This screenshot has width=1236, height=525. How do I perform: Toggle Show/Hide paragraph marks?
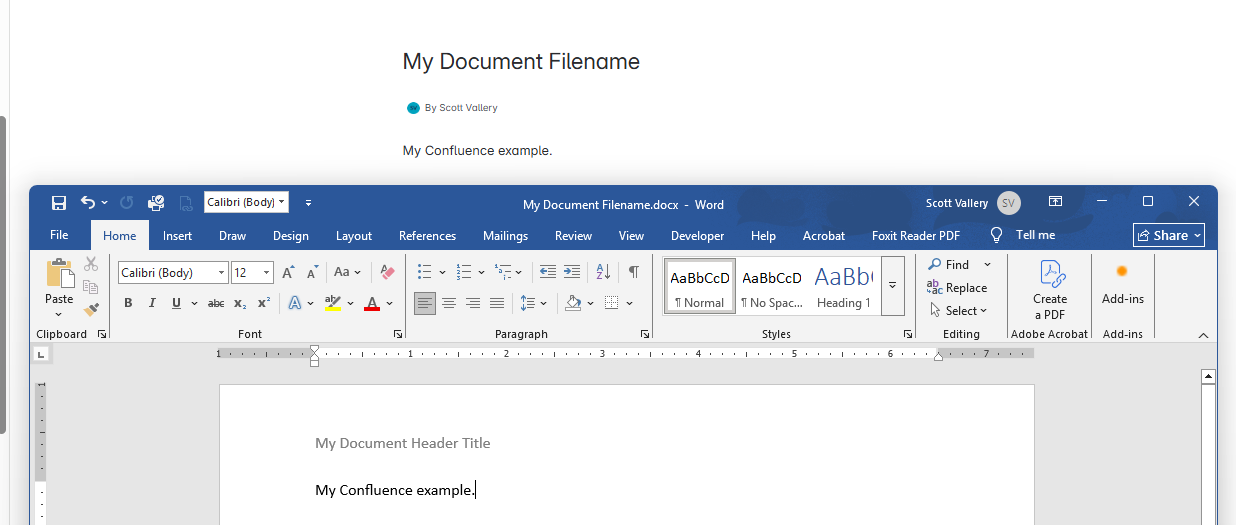[634, 272]
